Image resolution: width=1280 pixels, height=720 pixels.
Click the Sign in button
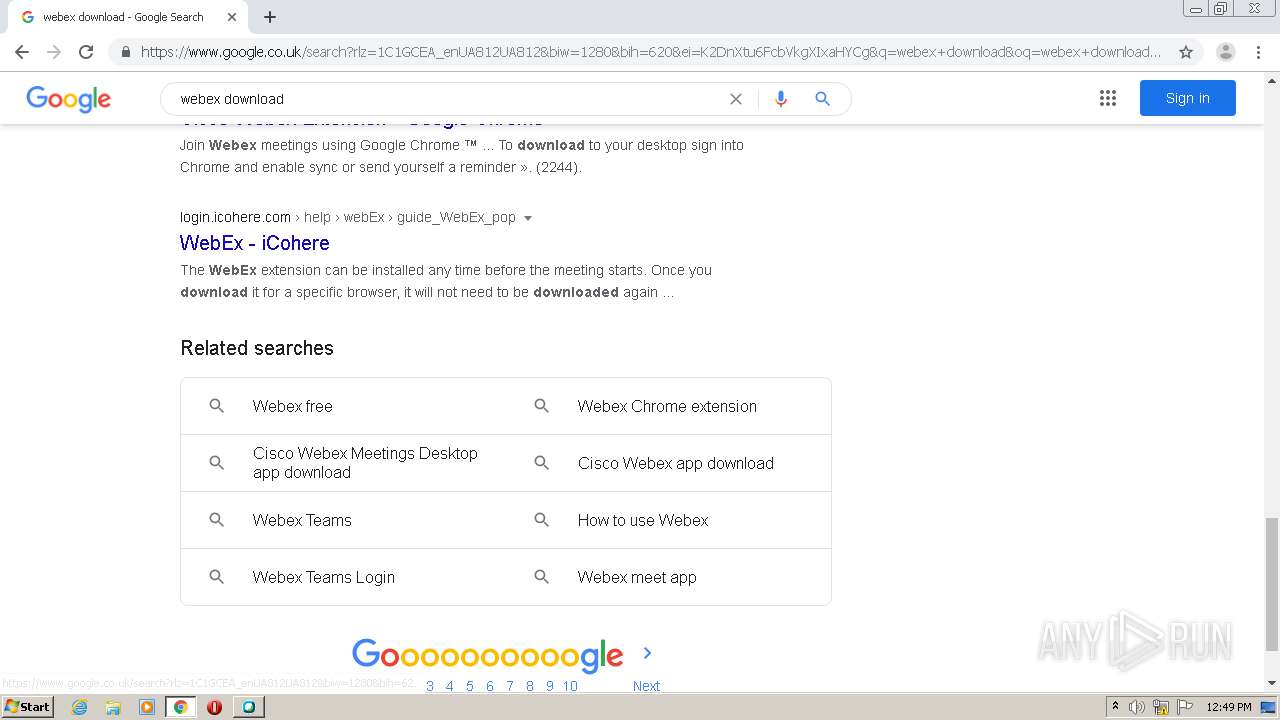click(x=1187, y=98)
